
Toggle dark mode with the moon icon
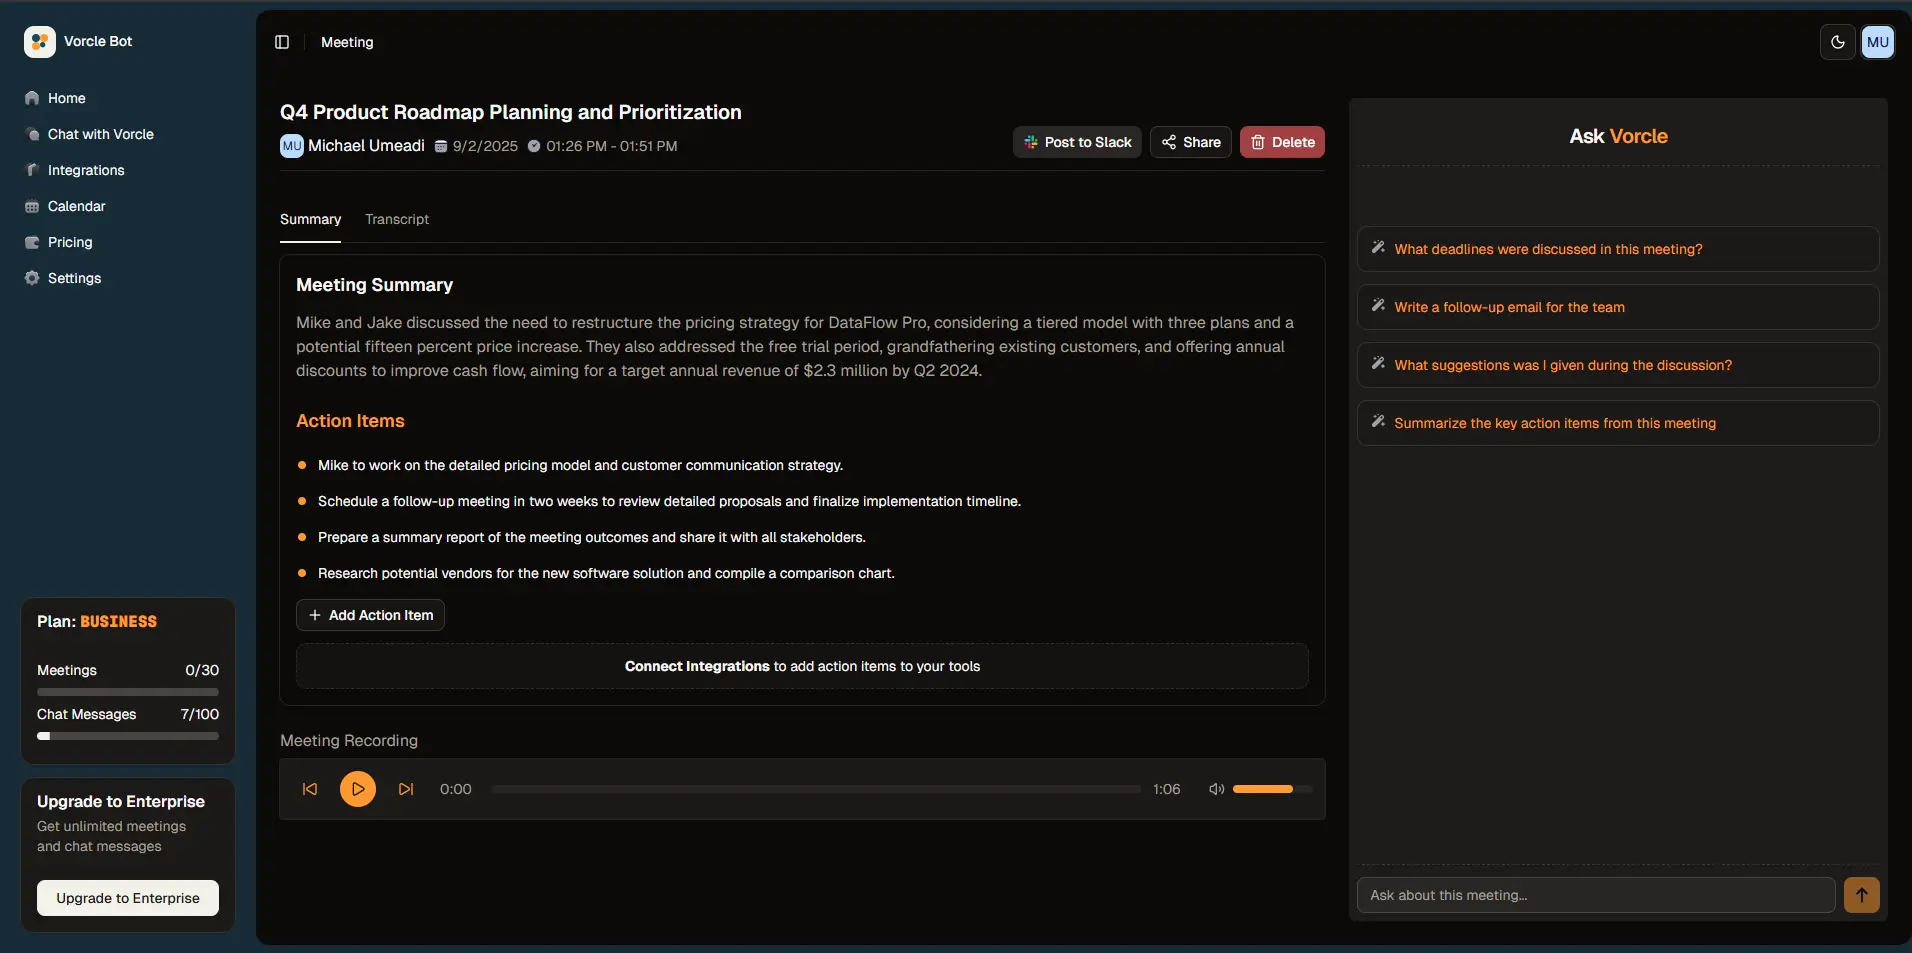[x=1837, y=41]
